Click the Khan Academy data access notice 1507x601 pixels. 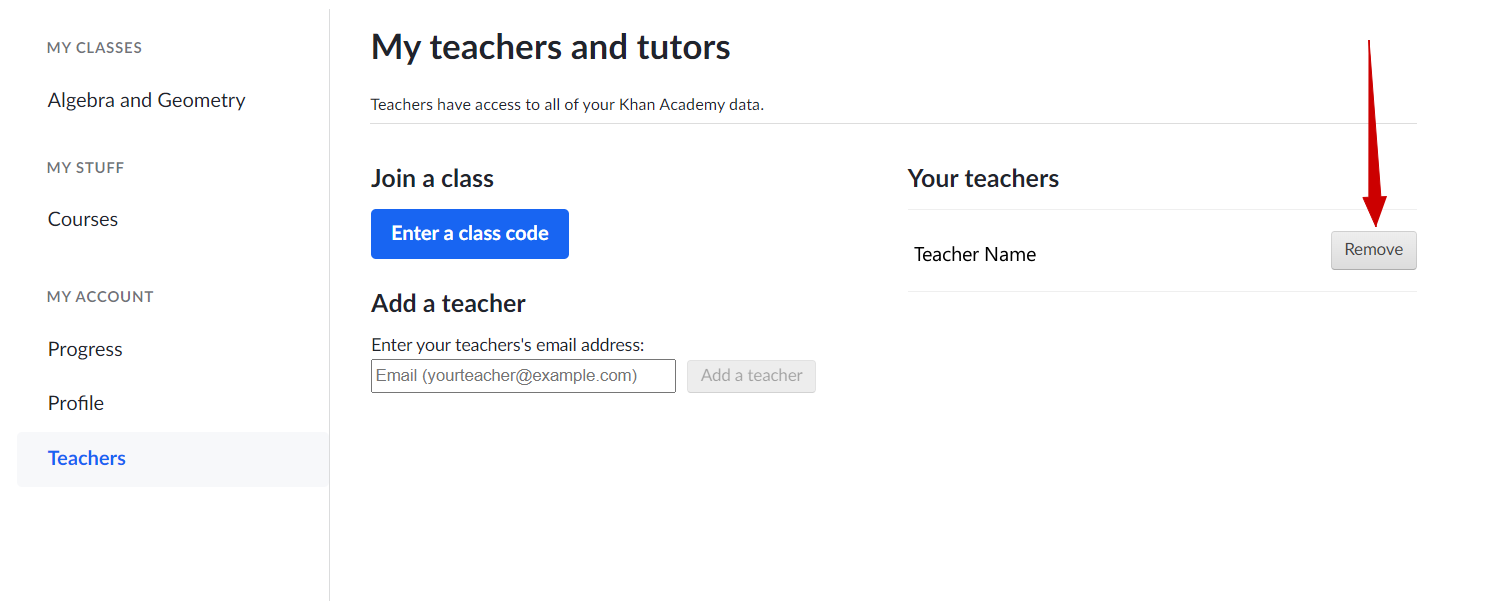567,104
